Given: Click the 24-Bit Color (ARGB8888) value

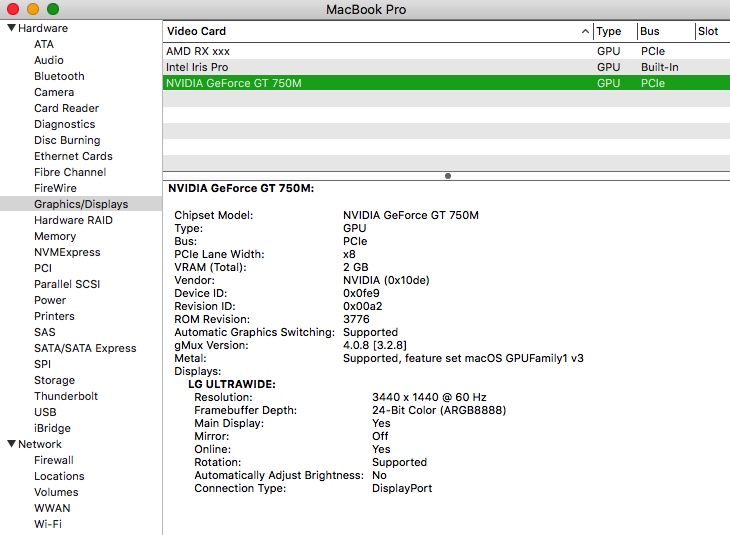Looking at the screenshot, I should point(439,410).
